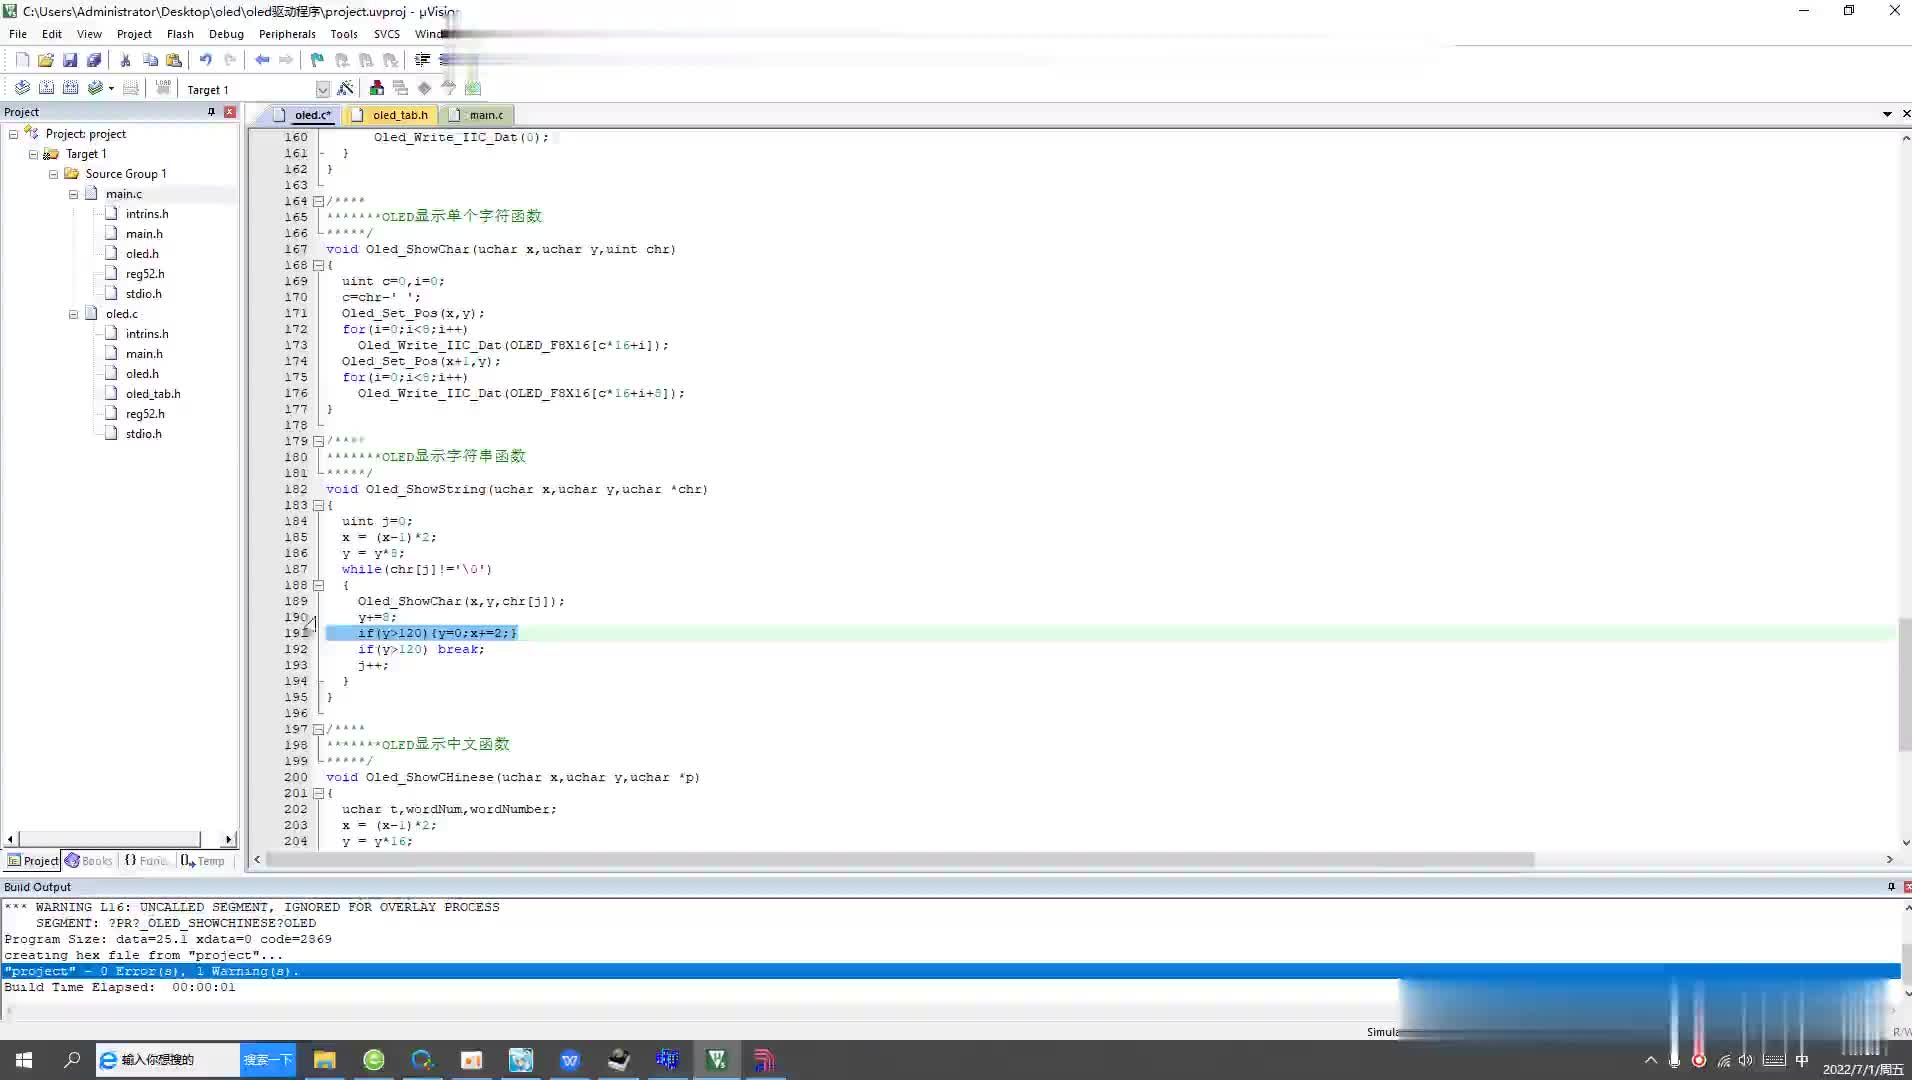Click the Open file folder icon
The image size is (1912, 1080).
(x=46, y=60)
